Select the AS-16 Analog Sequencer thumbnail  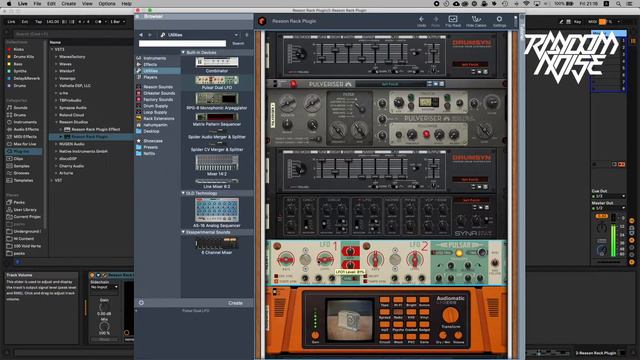pyautogui.click(x=217, y=210)
